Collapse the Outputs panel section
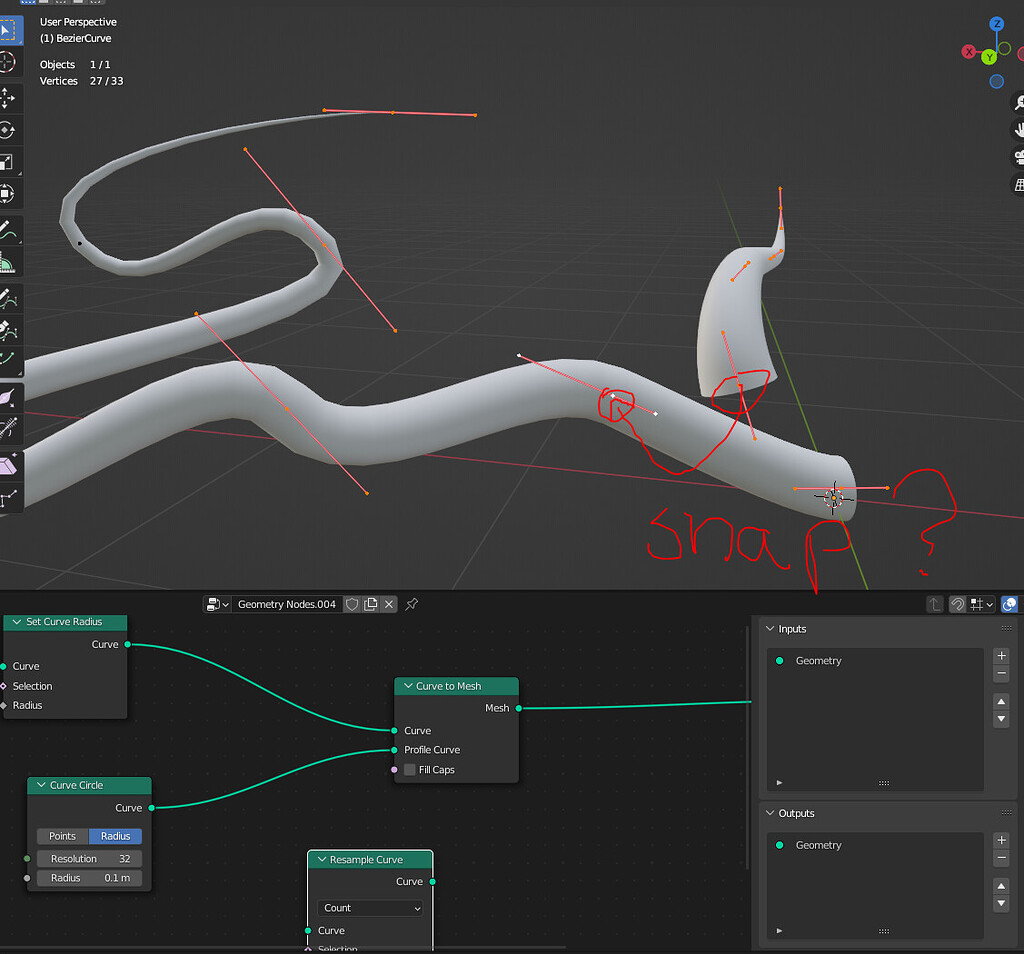Screen dimensions: 1024x954 770,813
